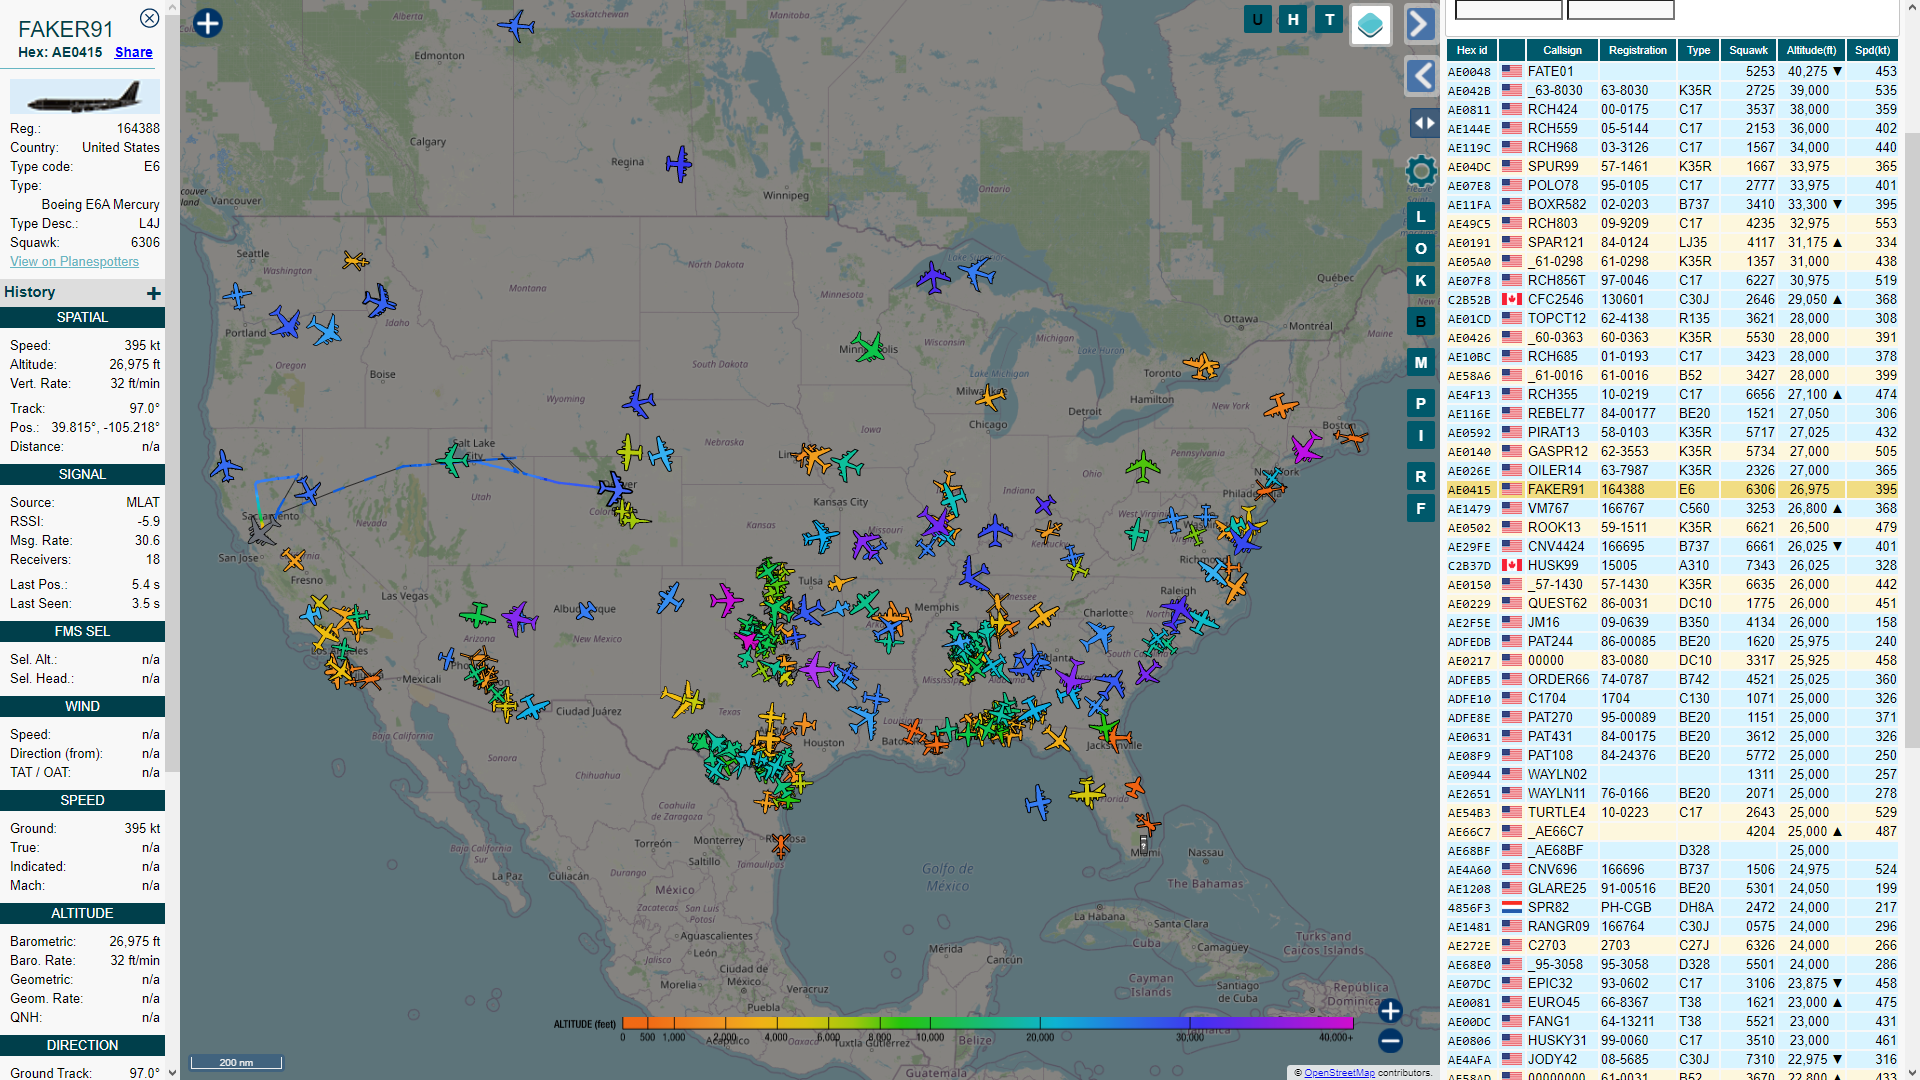This screenshot has width=1920, height=1080.
Task: Expand the History section plus icon
Action: 153,293
